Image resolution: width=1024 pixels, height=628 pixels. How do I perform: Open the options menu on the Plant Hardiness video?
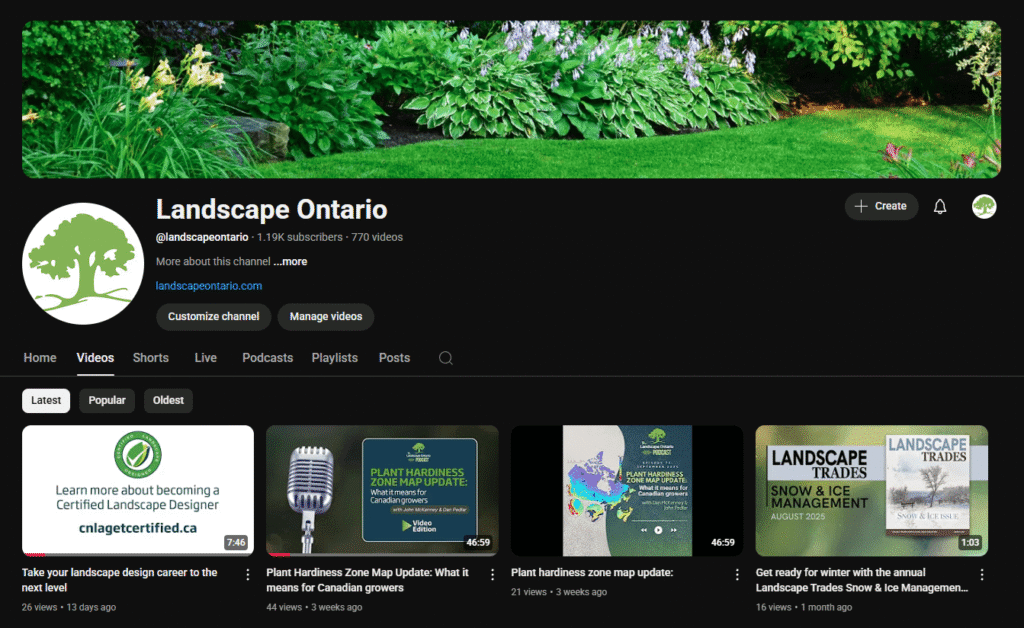coord(492,575)
